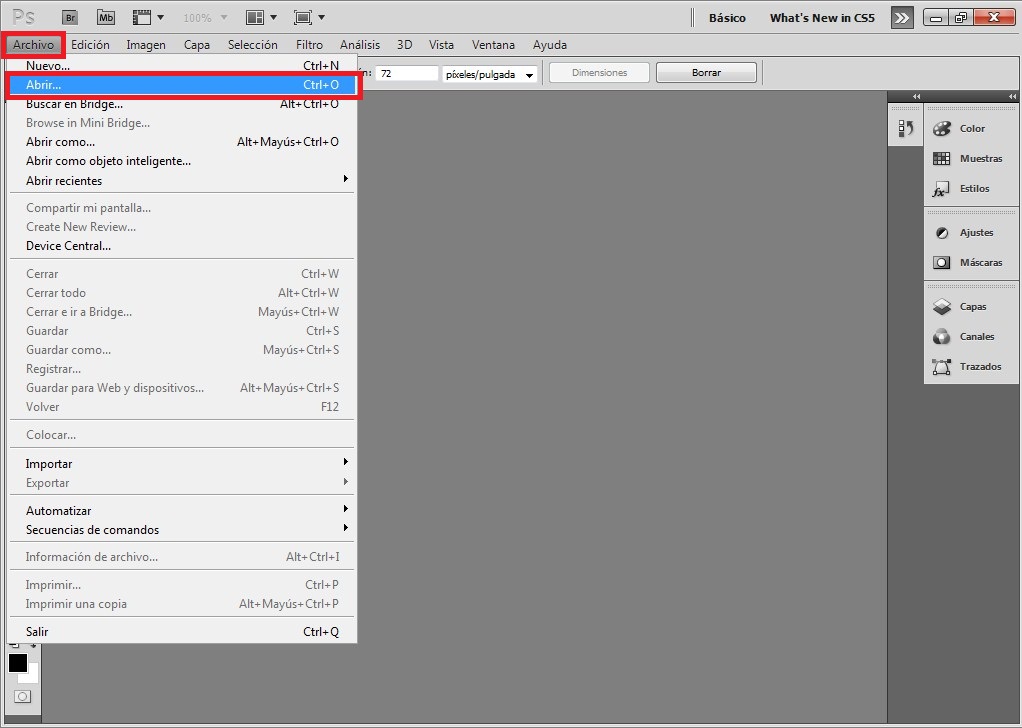
Task: Open the Color panel icon
Action: [x=941, y=128]
